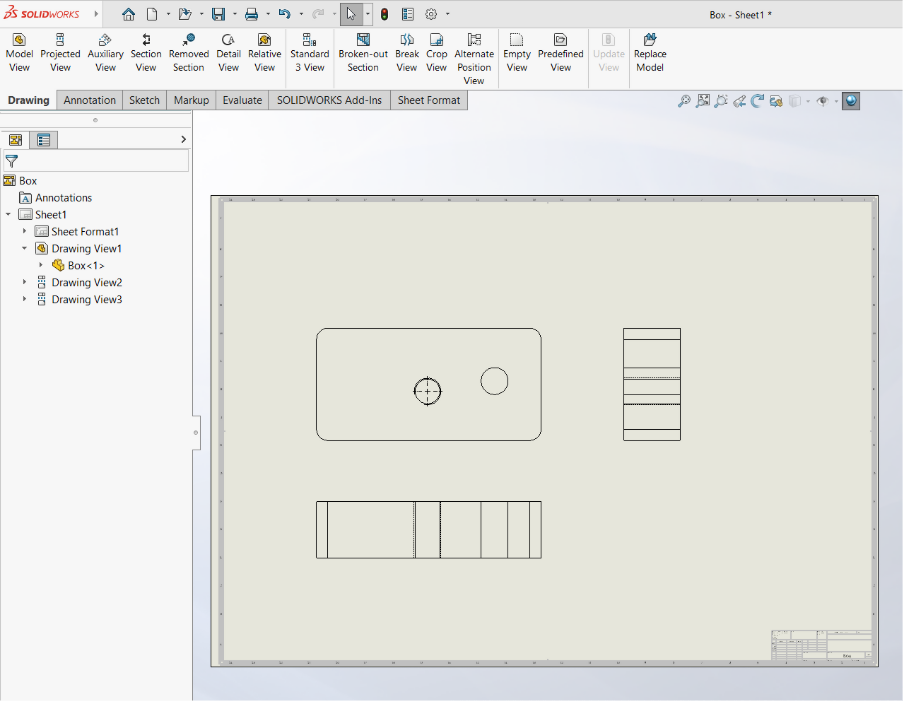
Task: Open the Options dropdown arrow
Action: point(447,14)
